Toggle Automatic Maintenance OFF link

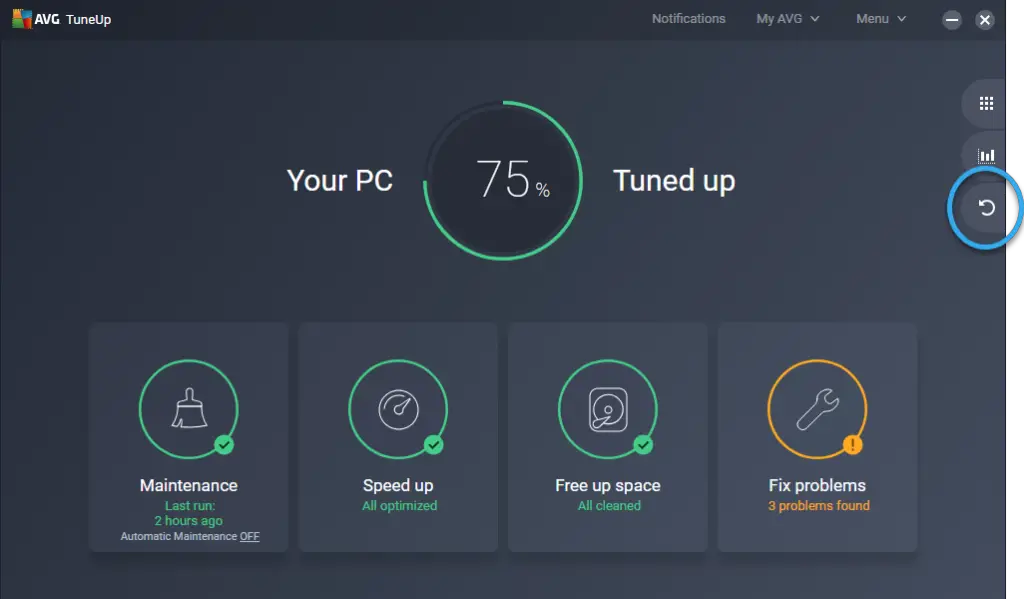[x=249, y=536]
